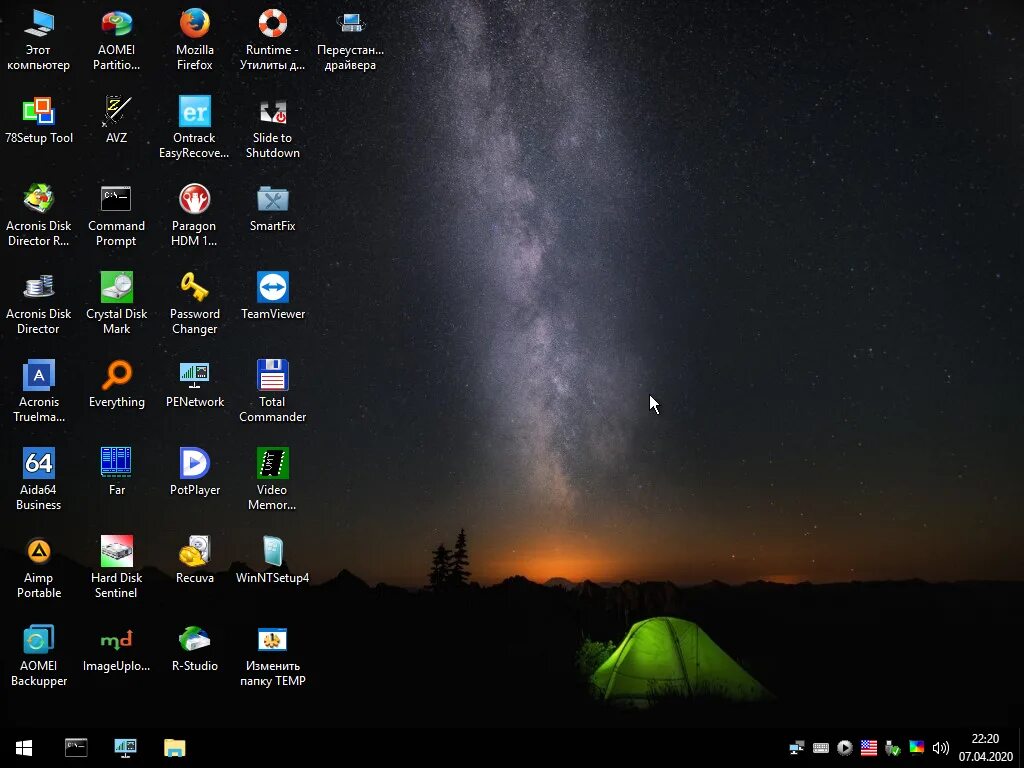Open the Windows Start menu

24,748
